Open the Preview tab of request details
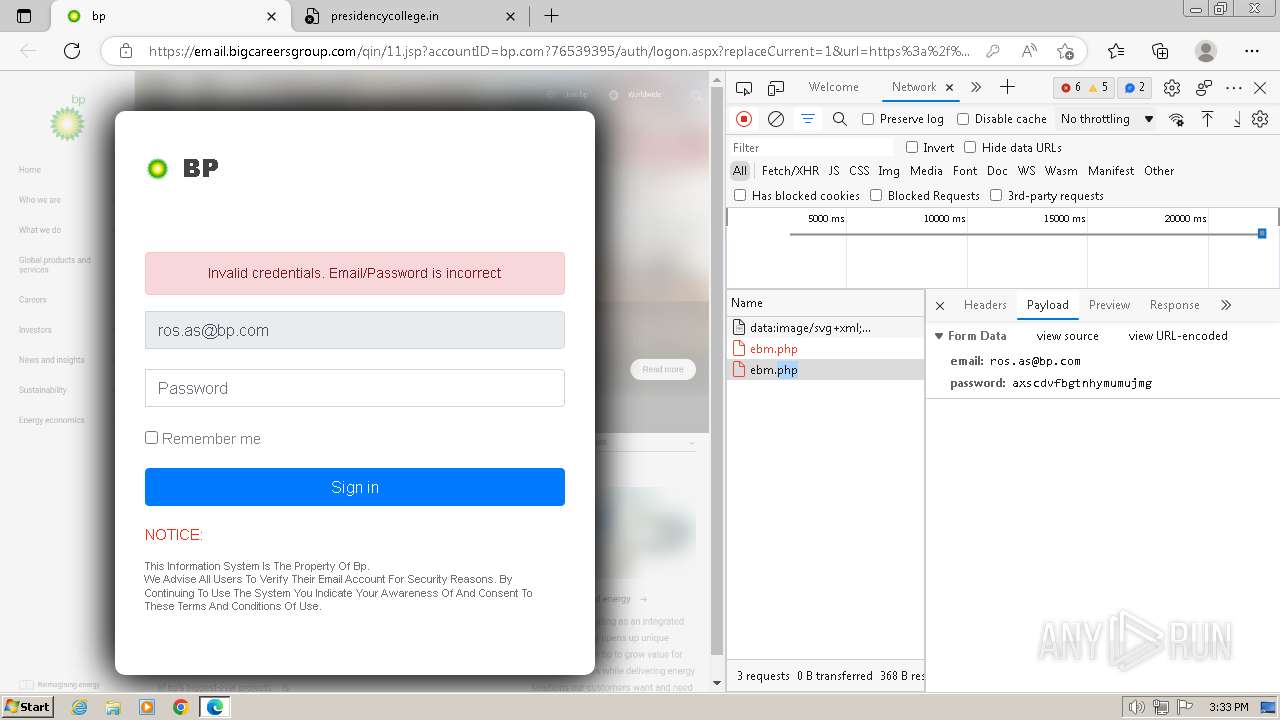1280x720 pixels. (1109, 305)
